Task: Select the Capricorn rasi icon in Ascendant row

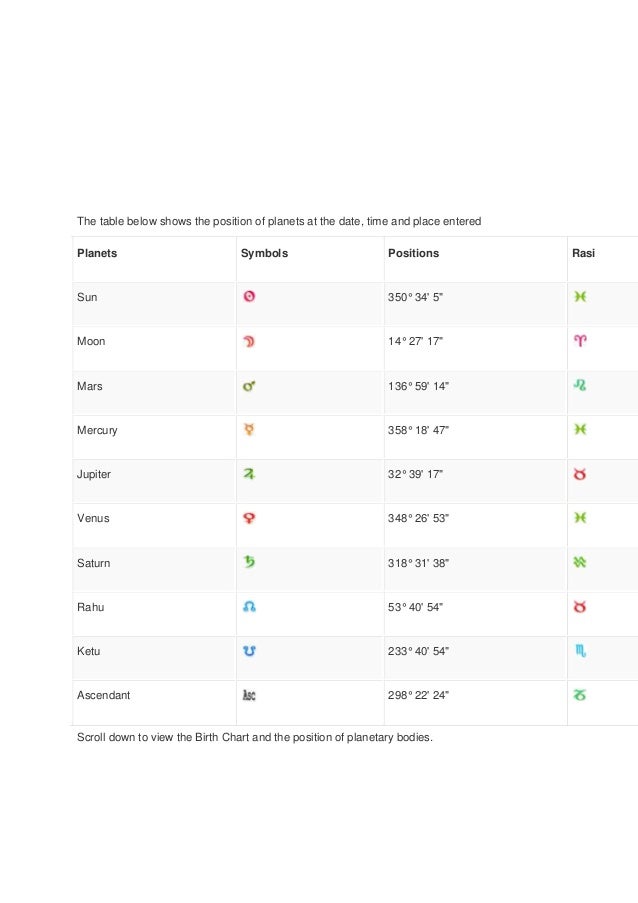Action: [580, 695]
